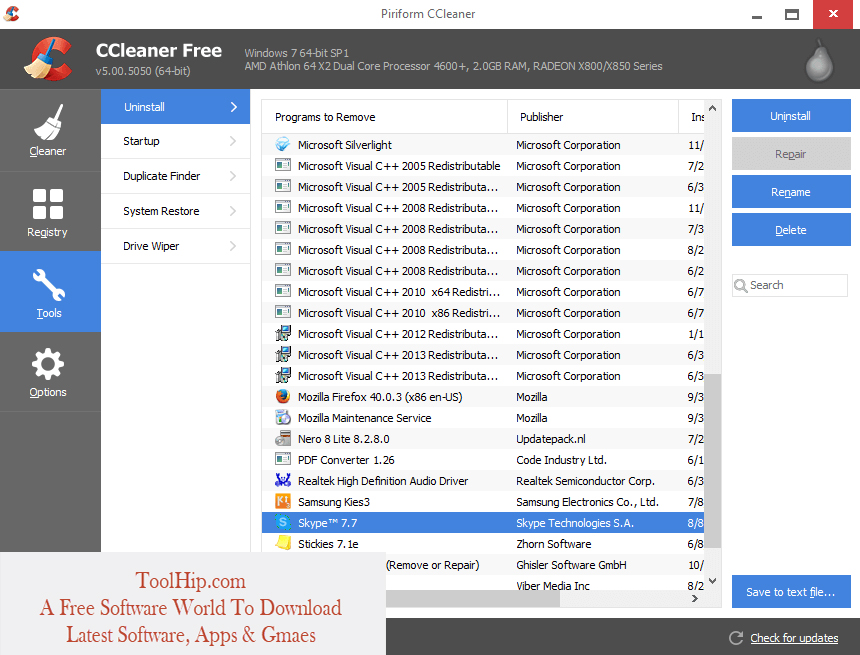860x655 pixels.
Task: Sort by Publisher column header
Action: pyautogui.click(x=593, y=117)
